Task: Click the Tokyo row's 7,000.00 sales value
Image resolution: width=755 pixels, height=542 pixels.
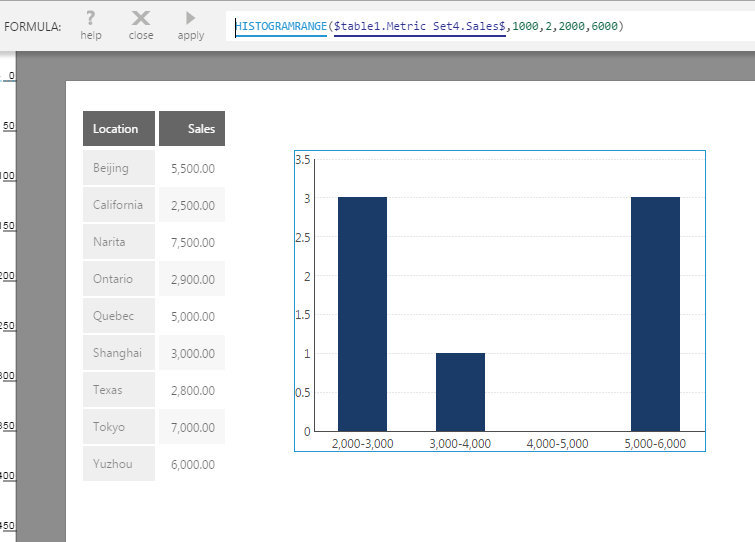Action: pos(192,427)
